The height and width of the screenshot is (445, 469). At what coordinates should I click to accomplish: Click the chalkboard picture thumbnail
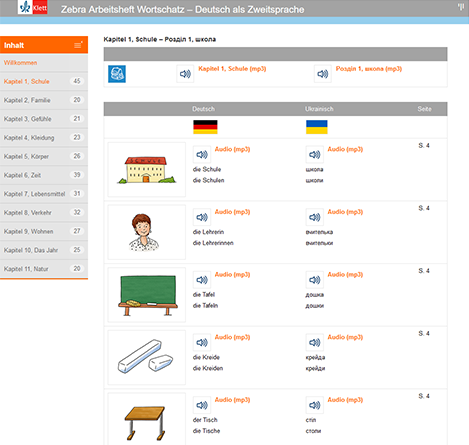[147, 295]
